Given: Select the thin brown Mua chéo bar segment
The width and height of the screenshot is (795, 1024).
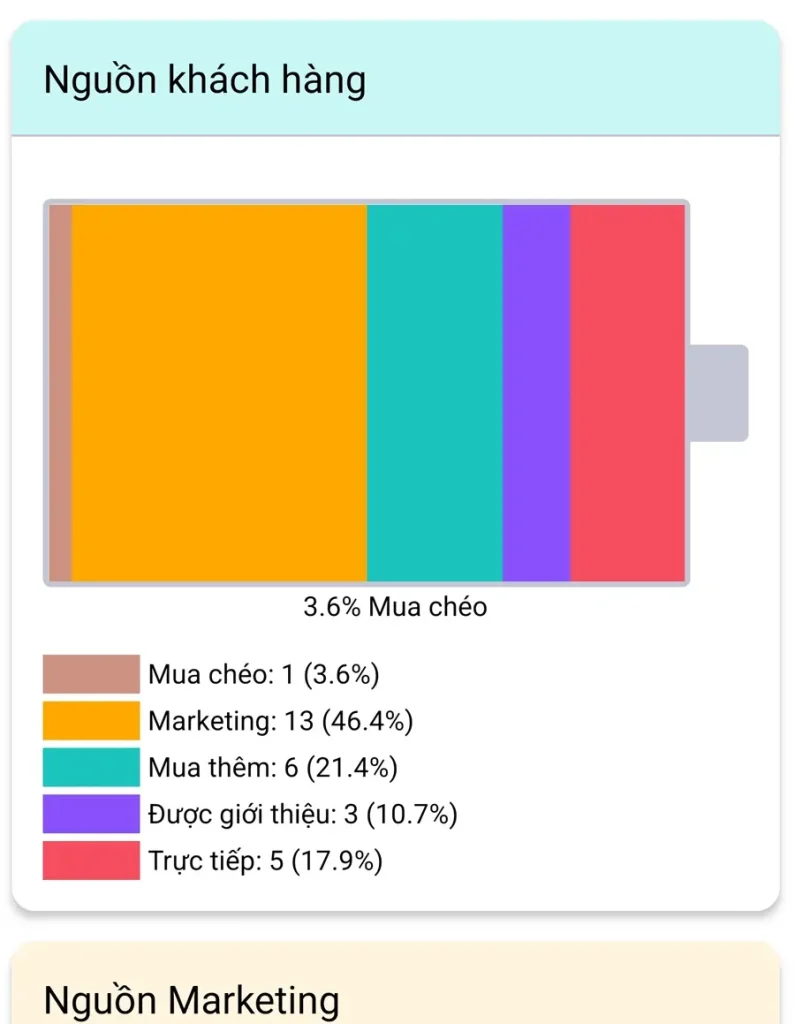Looking at the screenshot, I should 60,392.
